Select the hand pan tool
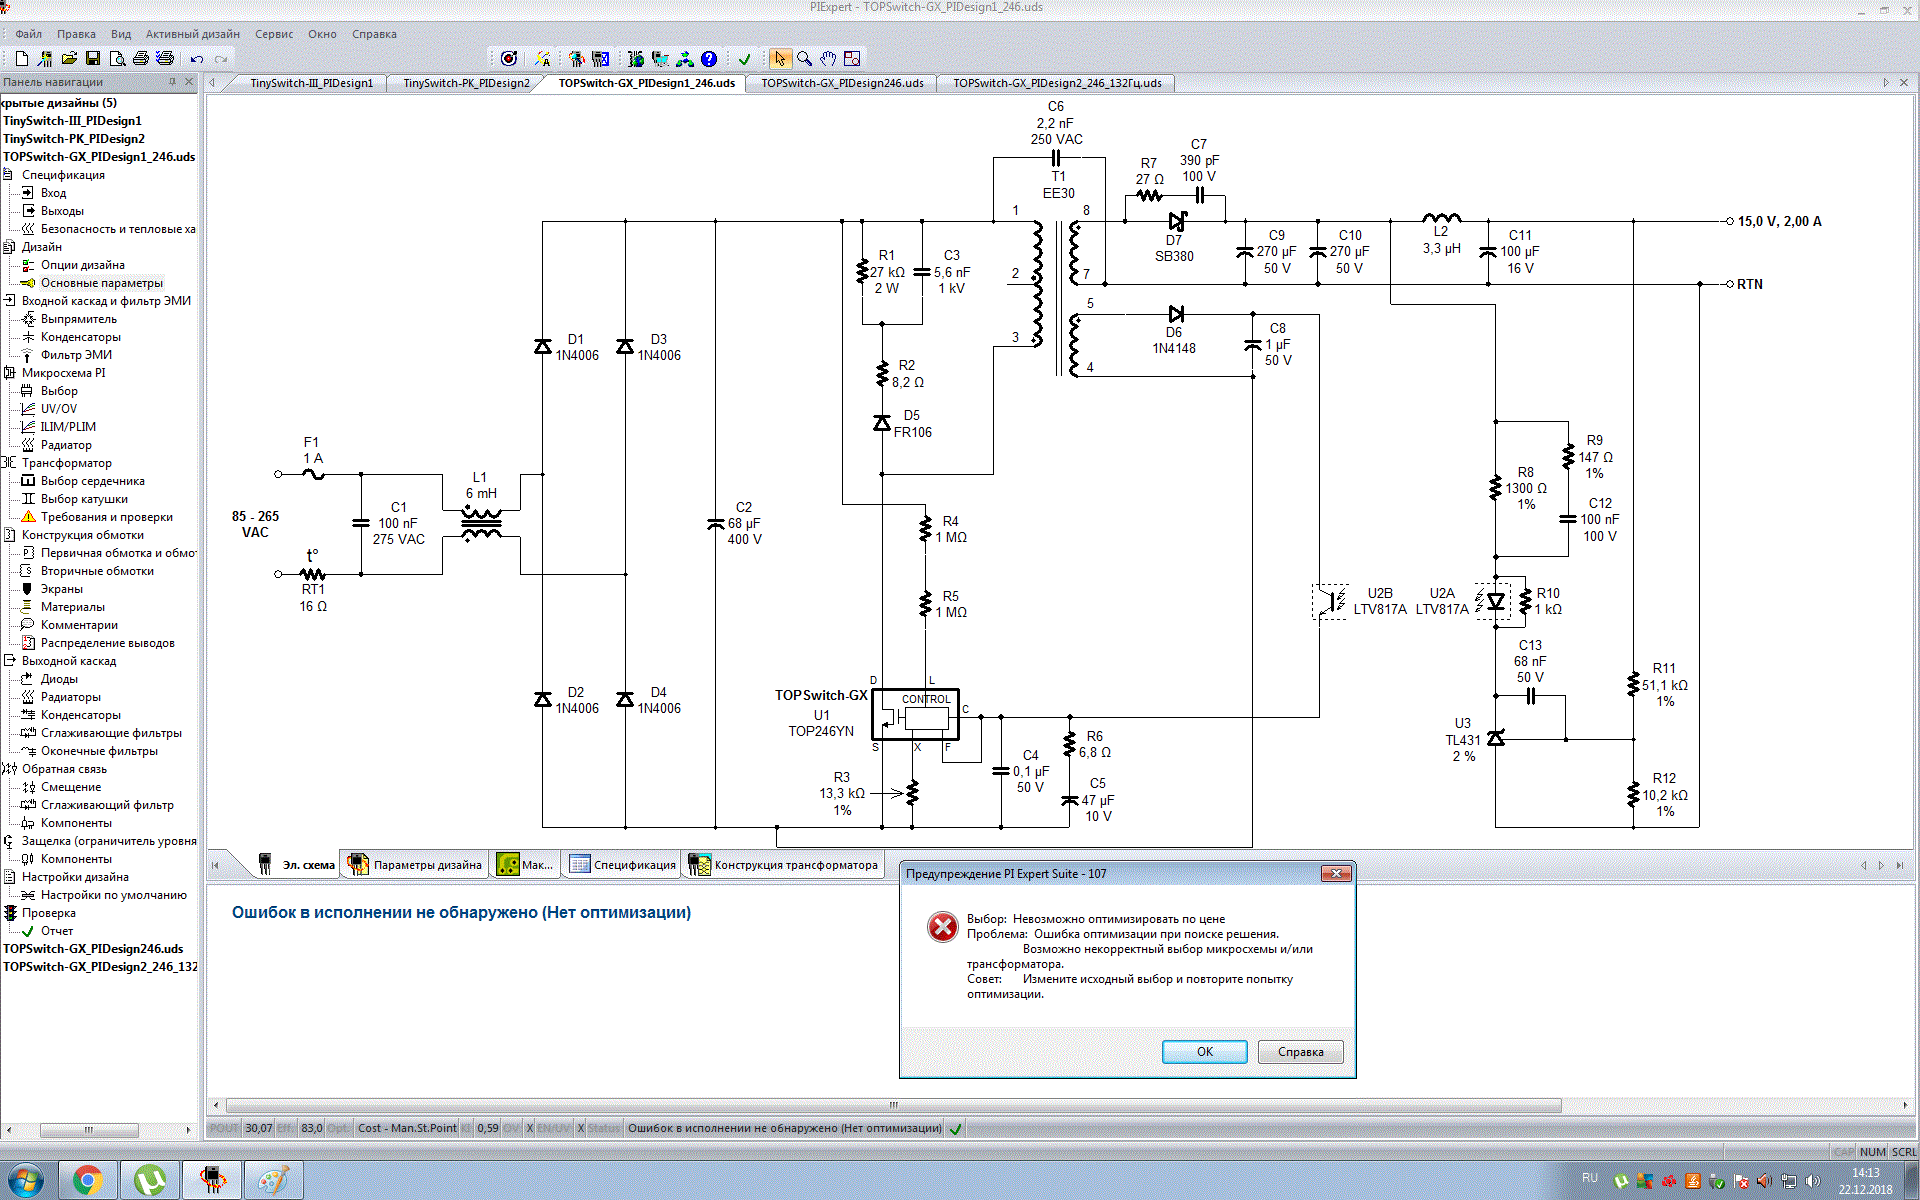Screen dimensions: 1920x1200 pyautogui.click(x=828, y=59)
